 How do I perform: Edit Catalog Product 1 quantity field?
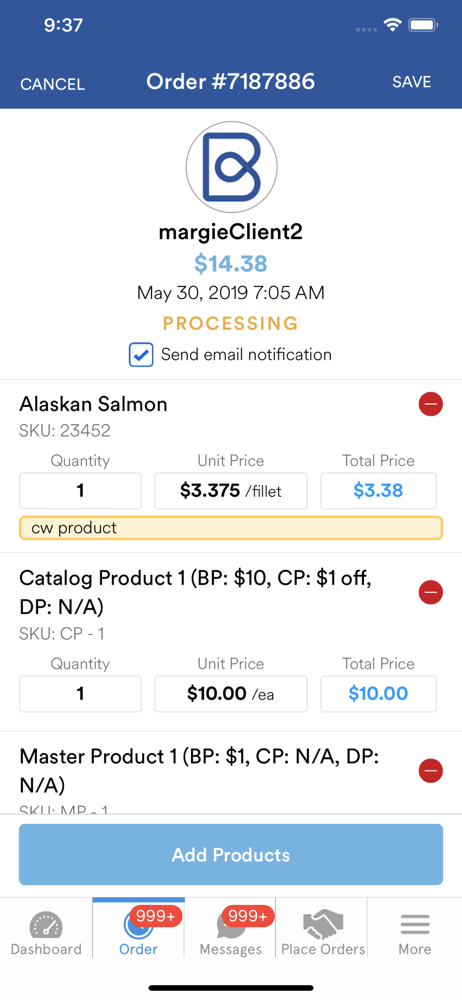pos(80,694)
